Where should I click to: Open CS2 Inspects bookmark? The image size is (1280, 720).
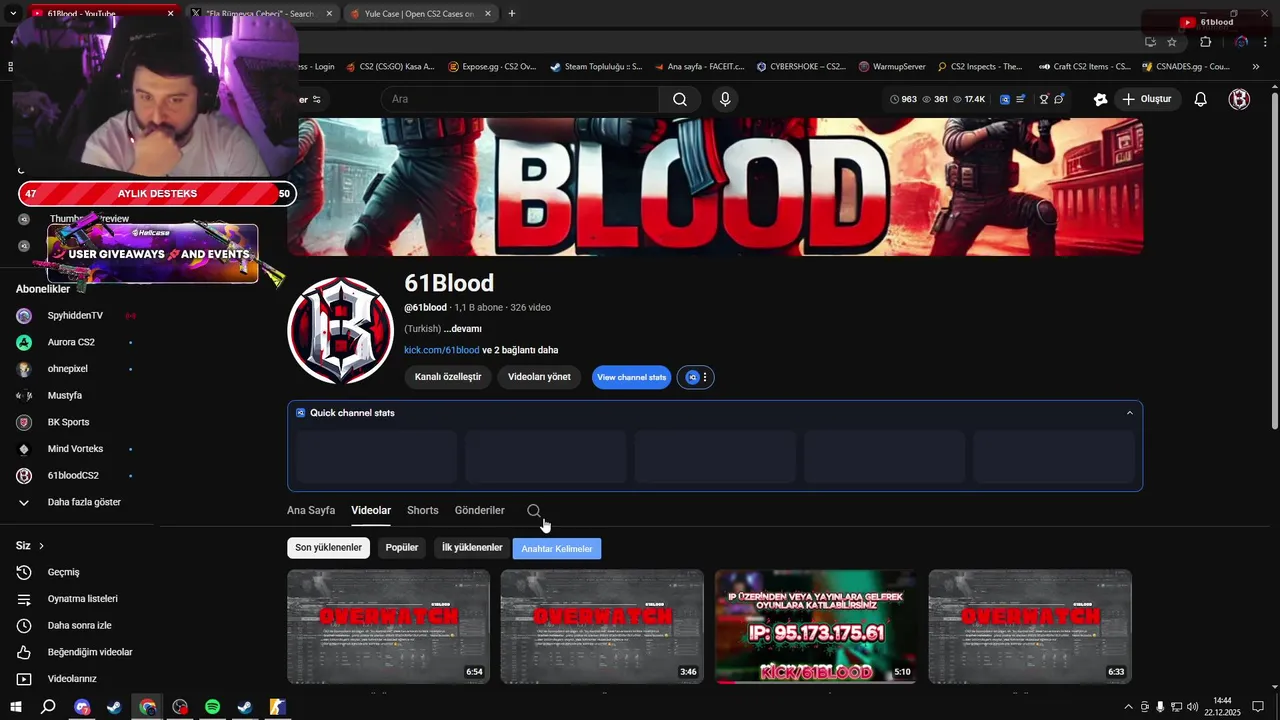(x=980, y=67)
